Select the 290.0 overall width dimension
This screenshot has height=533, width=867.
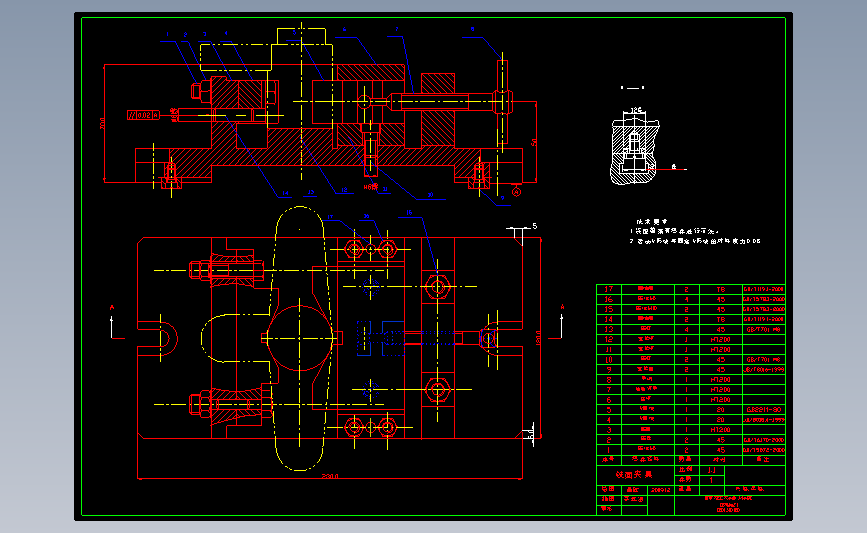click(330, 475)
